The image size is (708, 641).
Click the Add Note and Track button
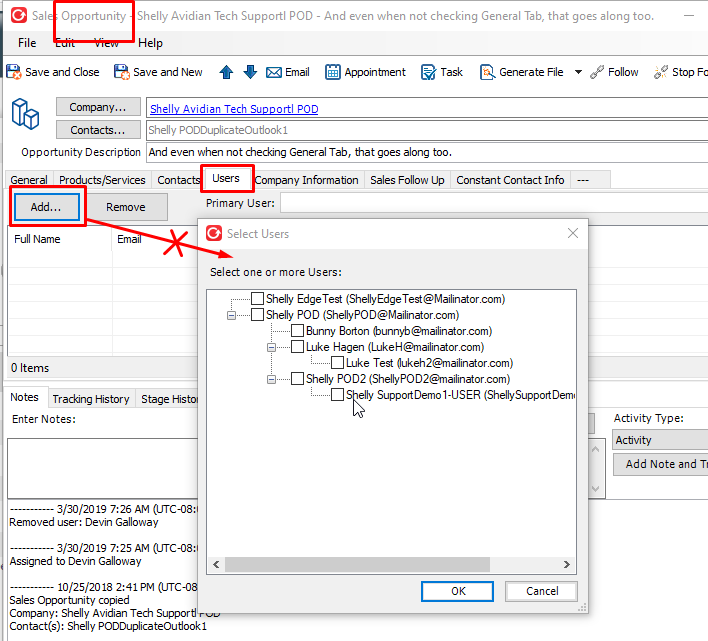661,464
